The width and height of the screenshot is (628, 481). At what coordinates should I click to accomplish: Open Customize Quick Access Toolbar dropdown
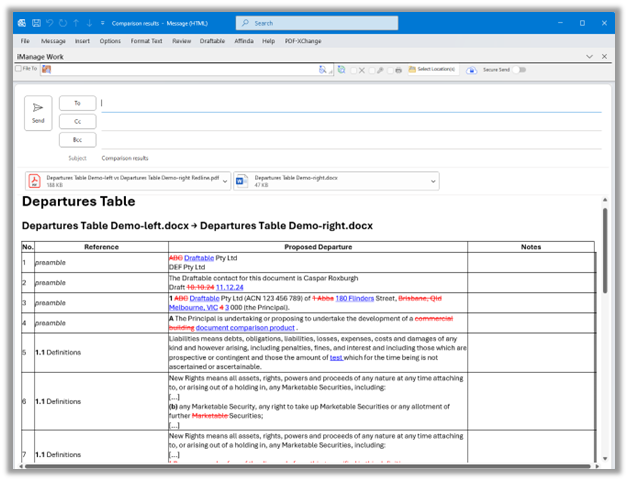tap(103, 23)
